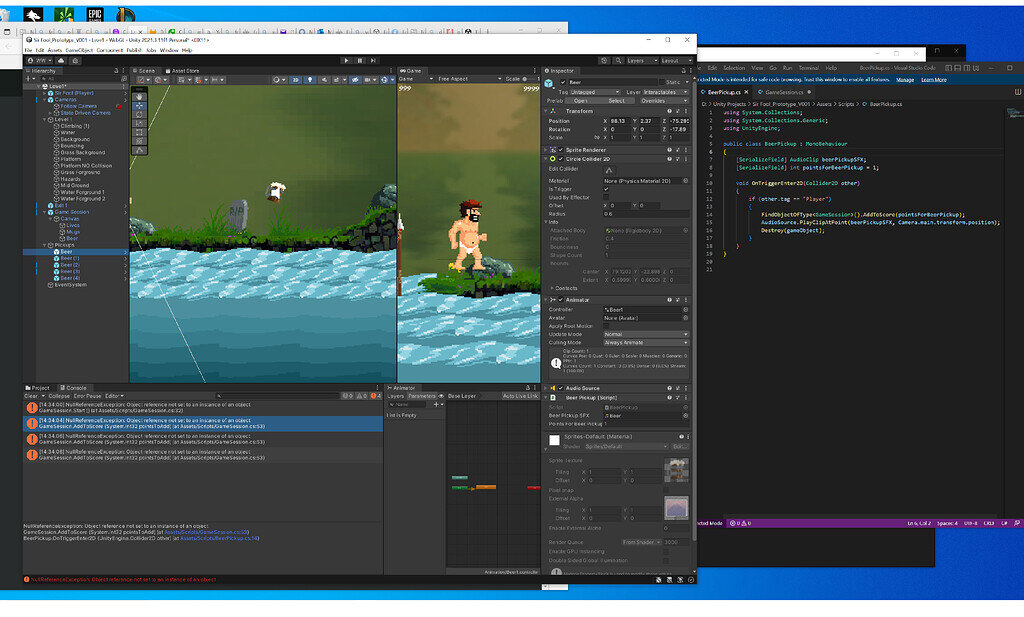Toggle the Circle Collider 2D enabled checkbox

point(560,159)
